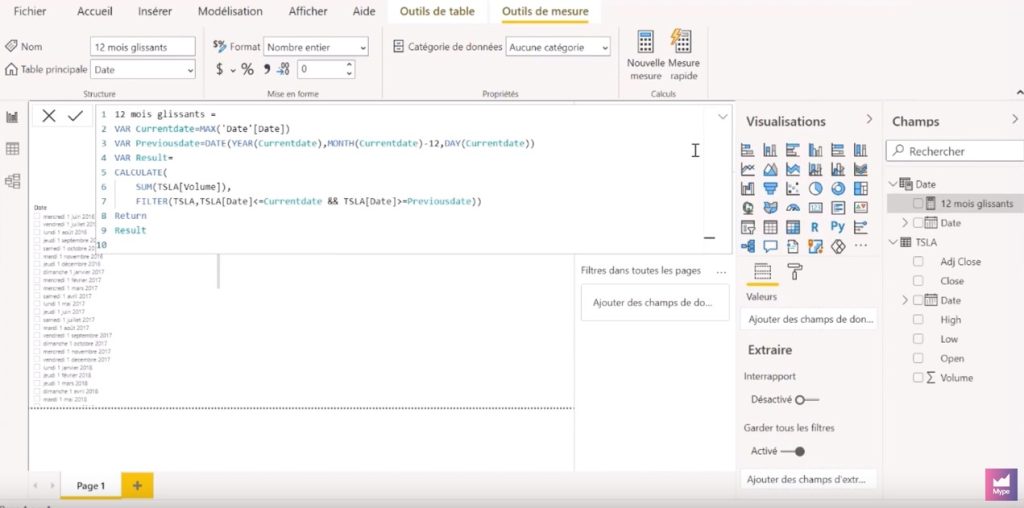The height and width of the screenshot is (508, 1024).
Task: Open the Model relationships view from the sidebar
Action: (12, 181)
